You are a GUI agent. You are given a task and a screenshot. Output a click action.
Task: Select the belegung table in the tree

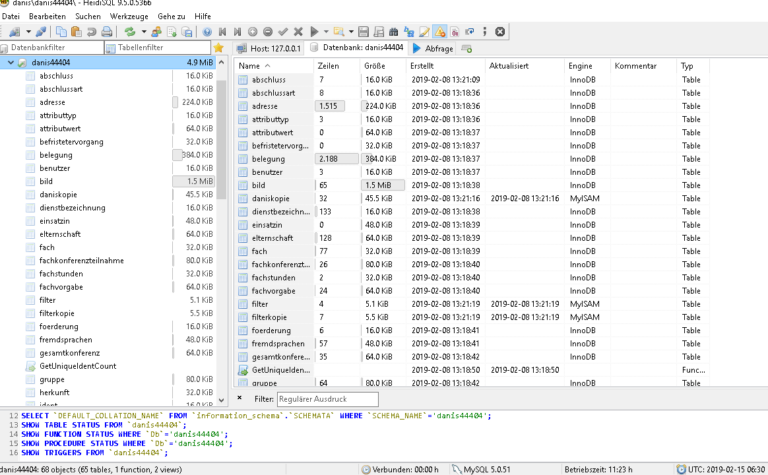tap(56, 154)
